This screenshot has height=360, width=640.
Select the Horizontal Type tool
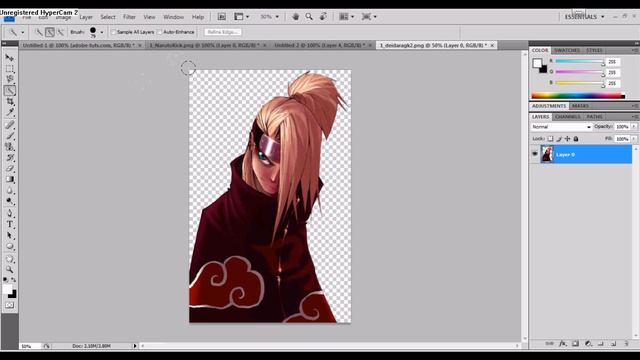pos(9,224)
